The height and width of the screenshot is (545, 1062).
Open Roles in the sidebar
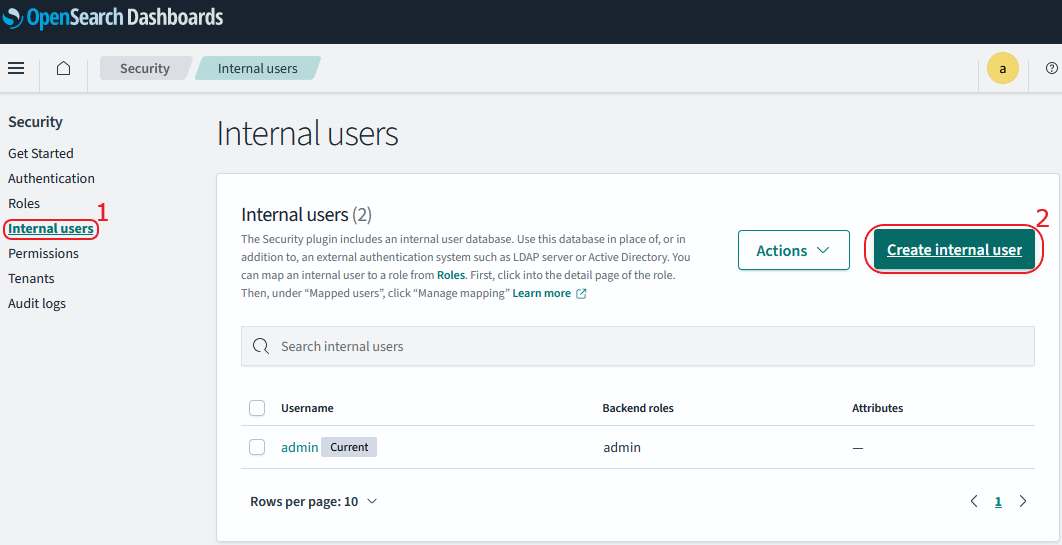coord(24,204)
